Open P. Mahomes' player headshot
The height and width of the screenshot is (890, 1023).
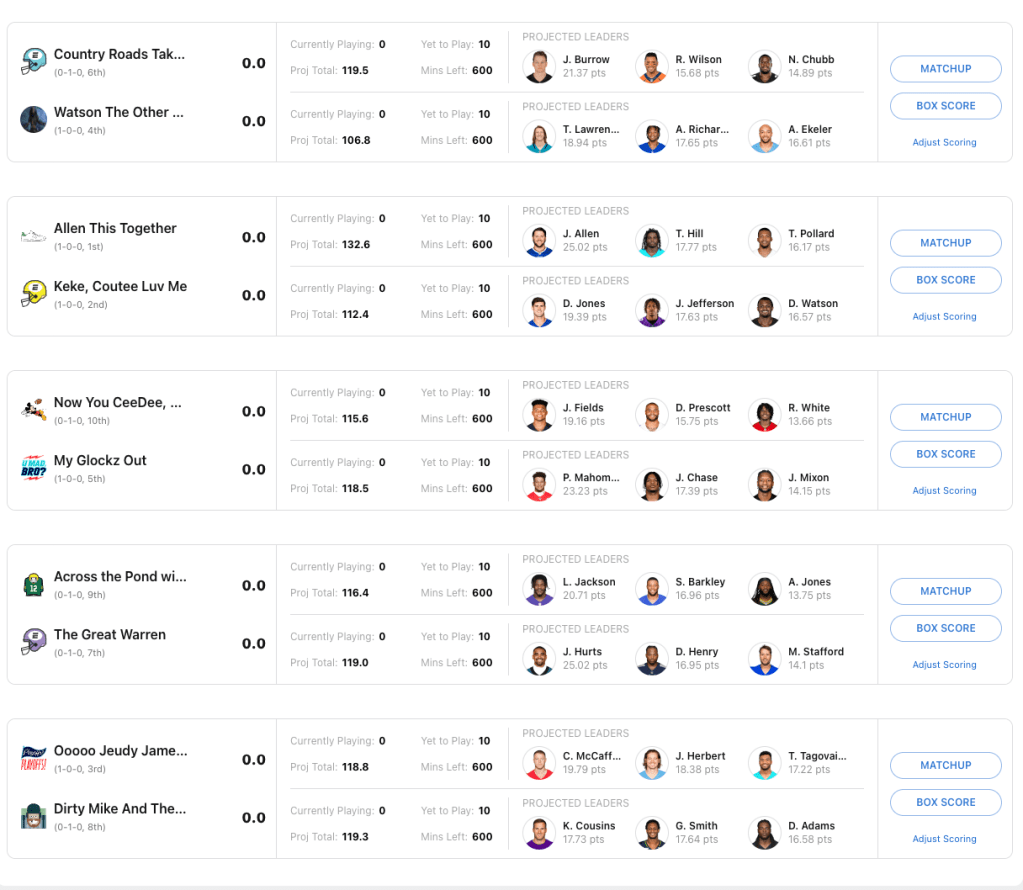539,485
